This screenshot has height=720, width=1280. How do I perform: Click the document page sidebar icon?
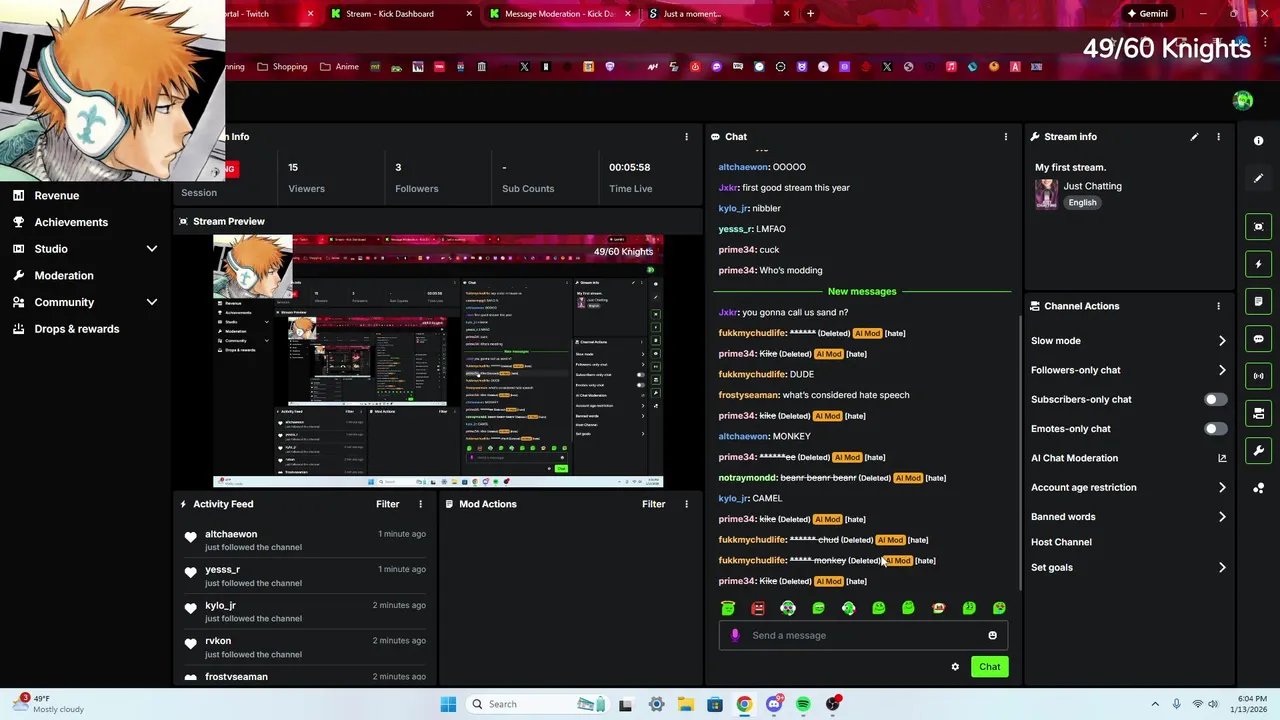point(1258,301)
